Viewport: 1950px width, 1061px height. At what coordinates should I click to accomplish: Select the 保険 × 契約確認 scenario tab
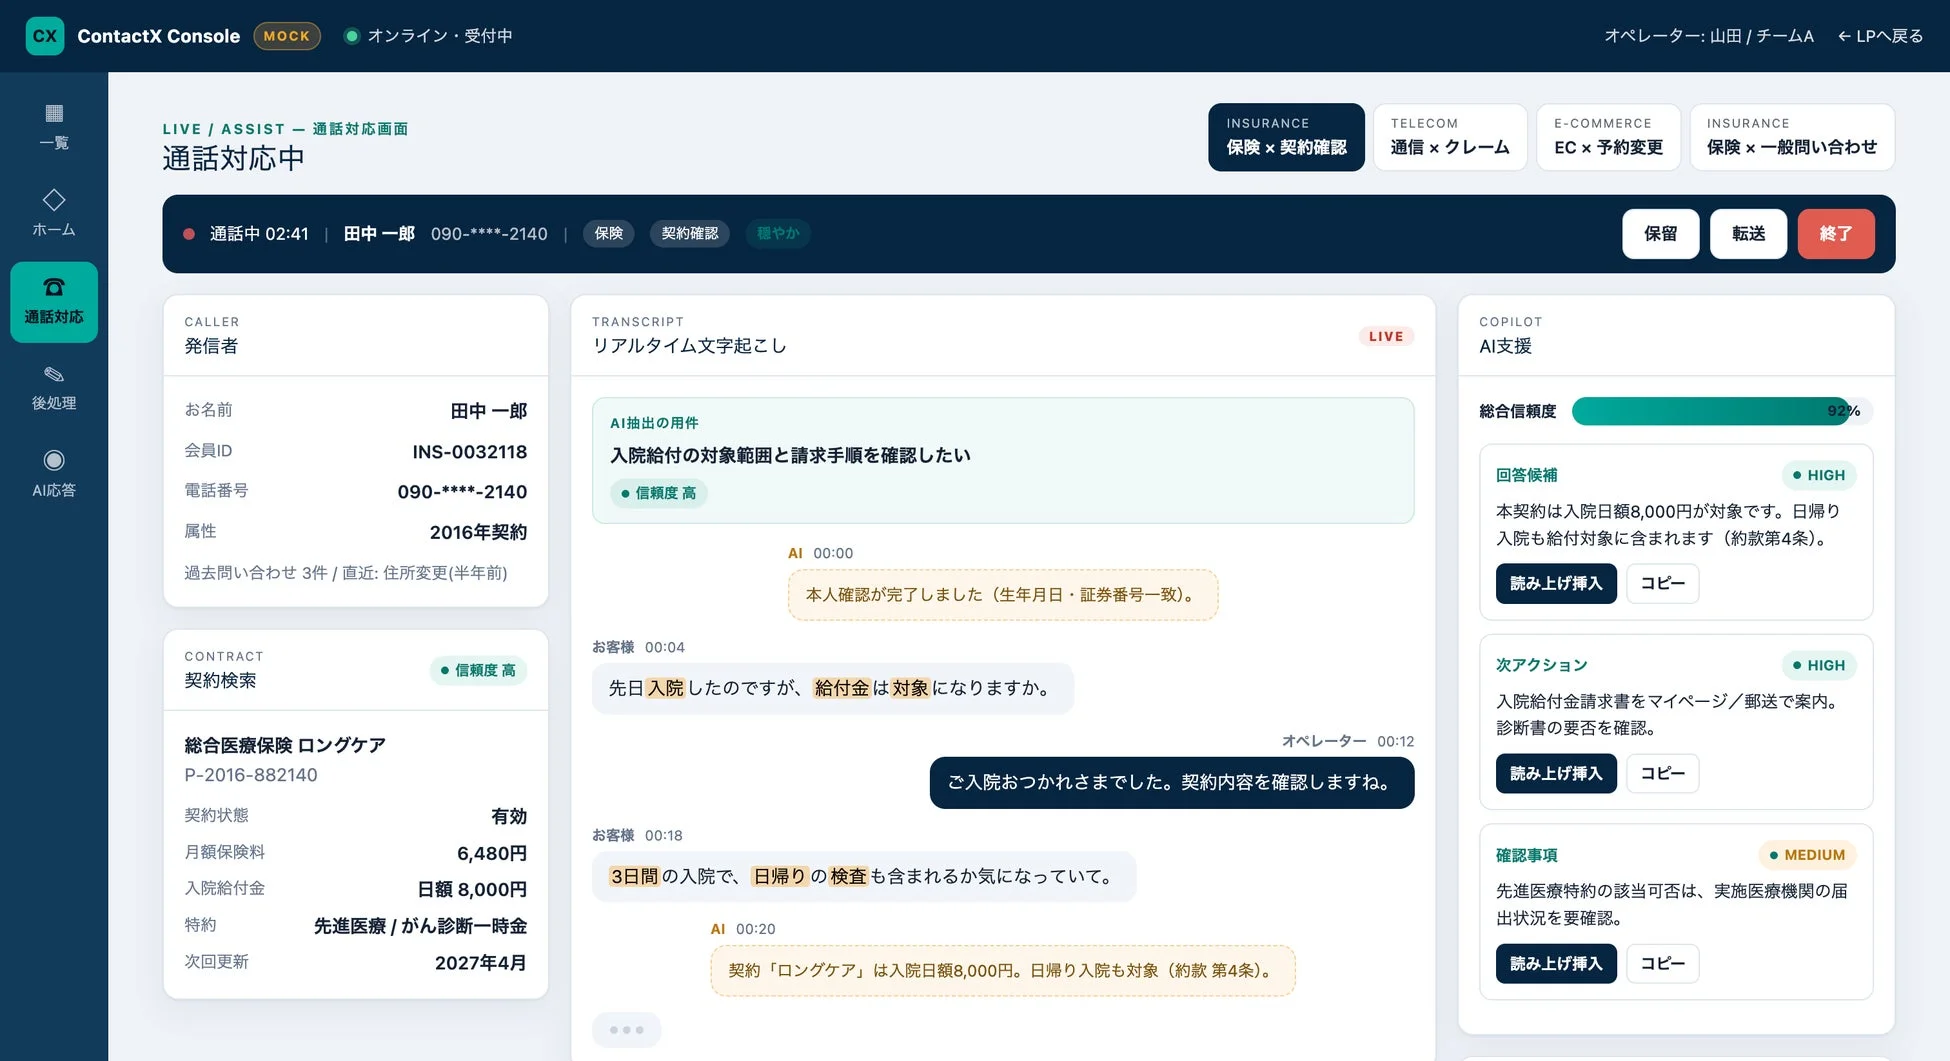1286,137
